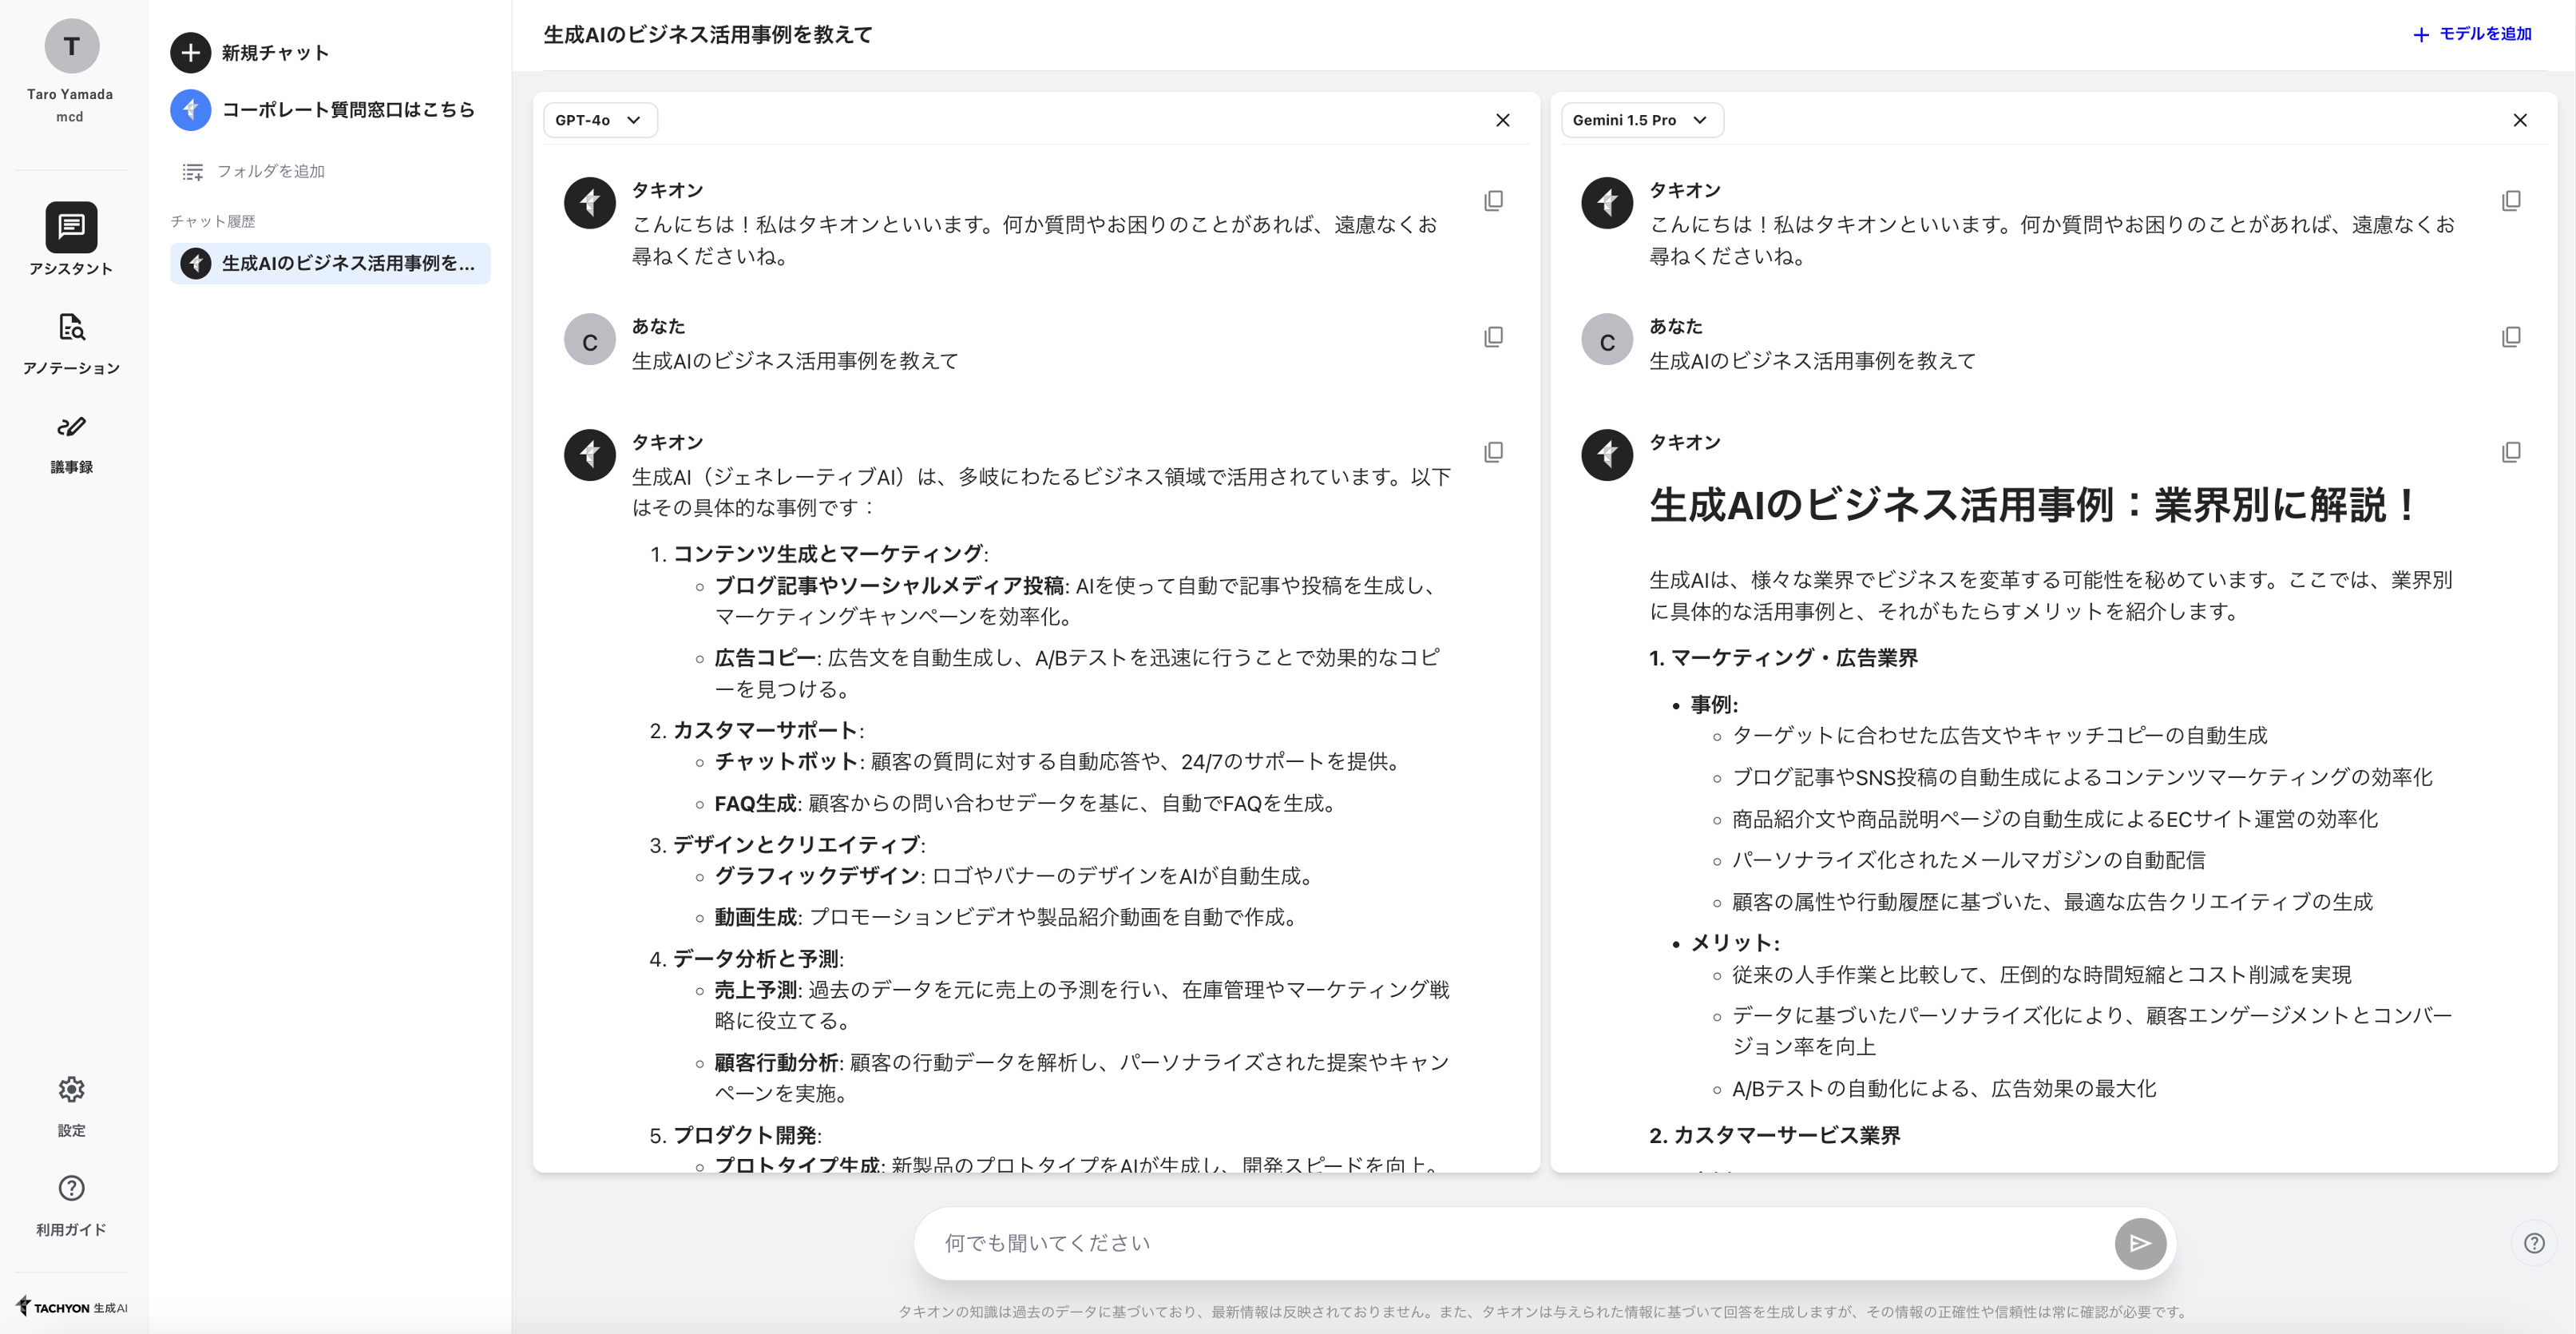Viewport: 2576px width, 1334px height.
Task: Click the bottom-right help circle icon
Action: 2533,1243
